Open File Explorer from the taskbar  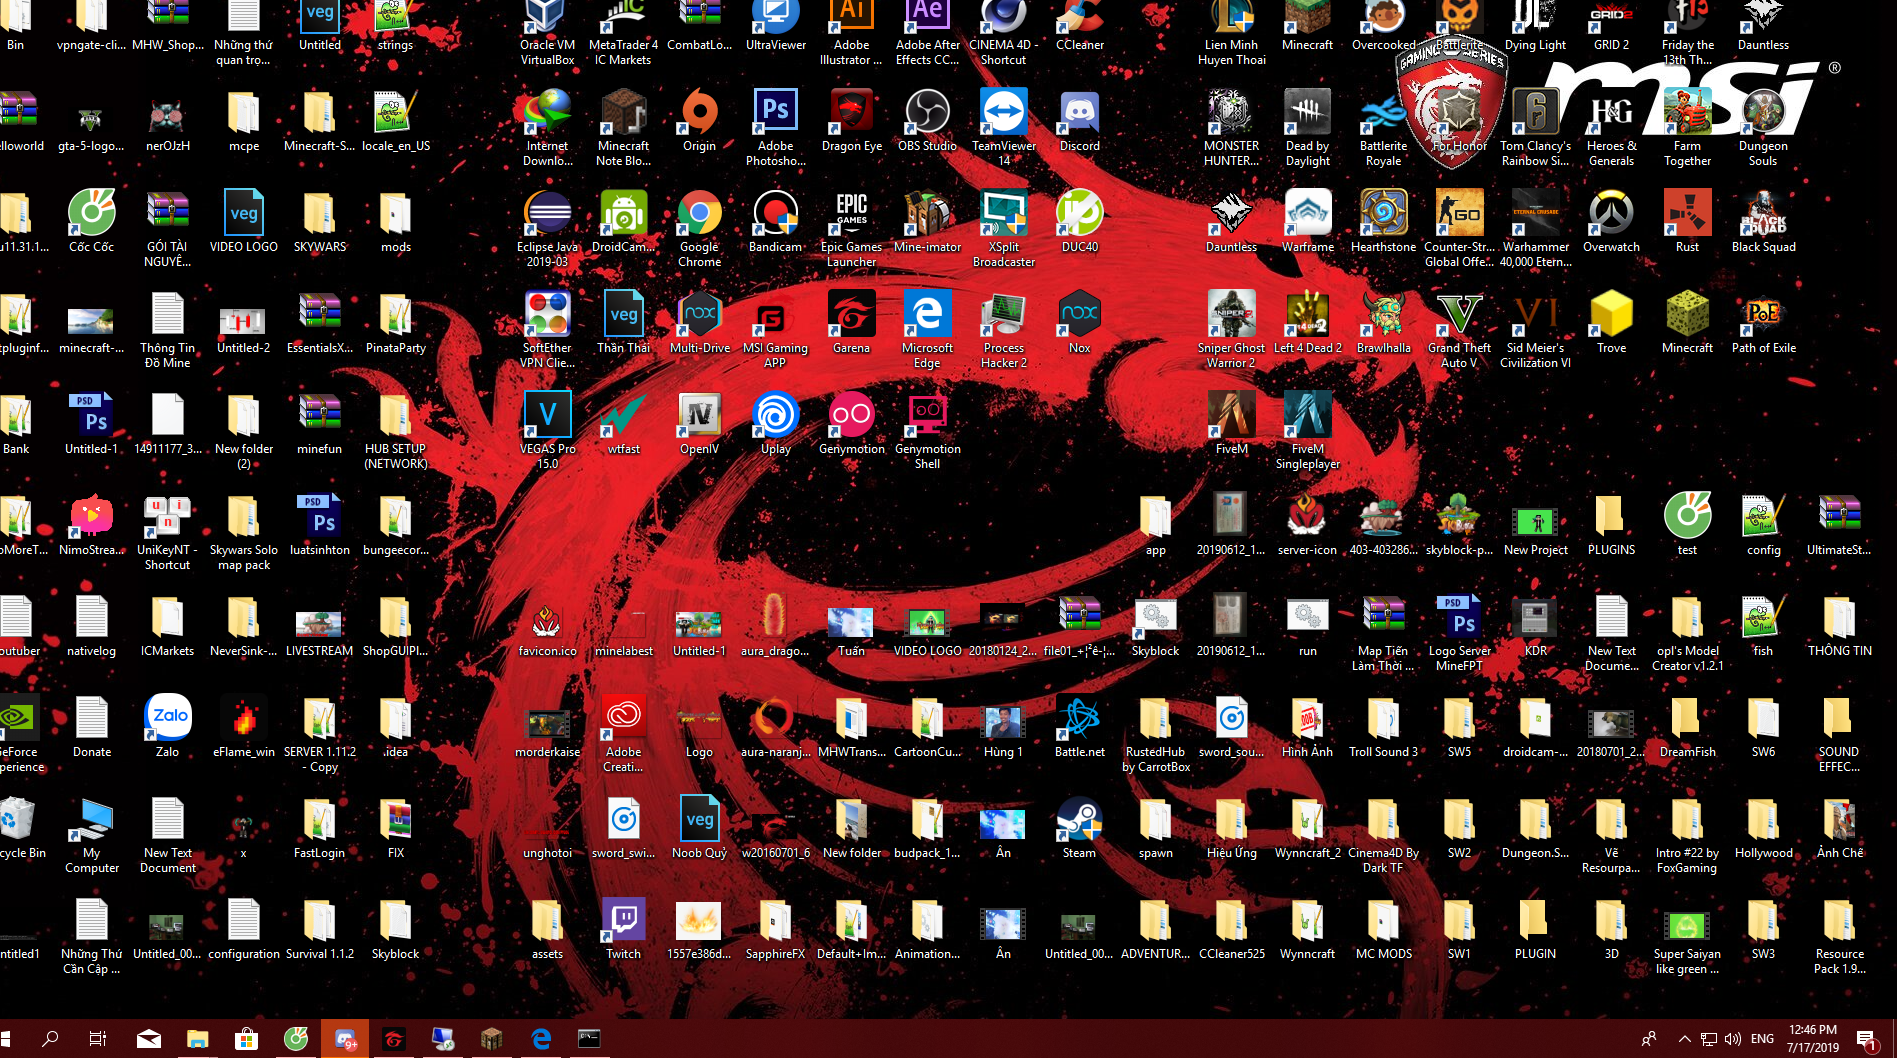pyautogui.click(x=197, y=1039)
